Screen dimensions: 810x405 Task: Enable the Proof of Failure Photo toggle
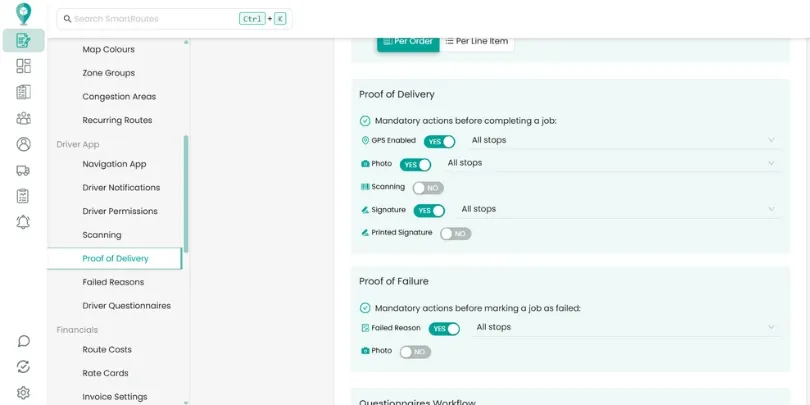[x=415, y=352]
